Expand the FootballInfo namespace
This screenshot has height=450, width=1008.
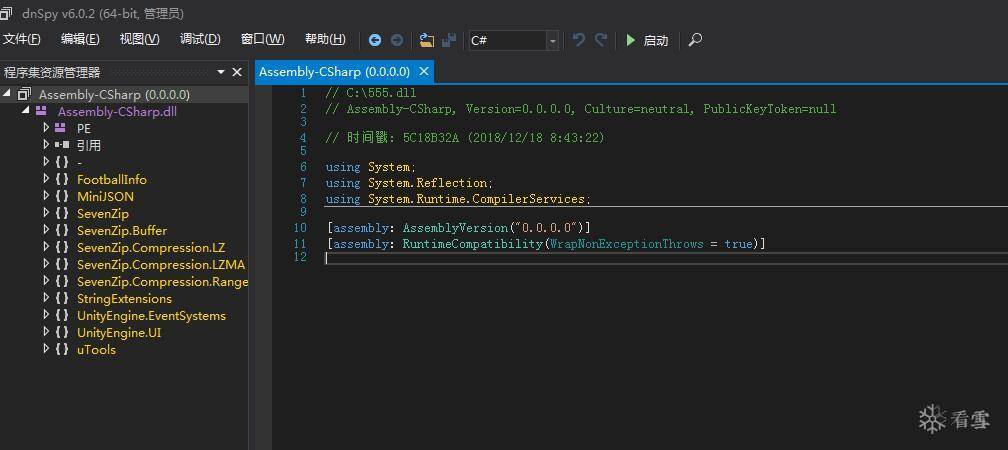coord(46,179)
